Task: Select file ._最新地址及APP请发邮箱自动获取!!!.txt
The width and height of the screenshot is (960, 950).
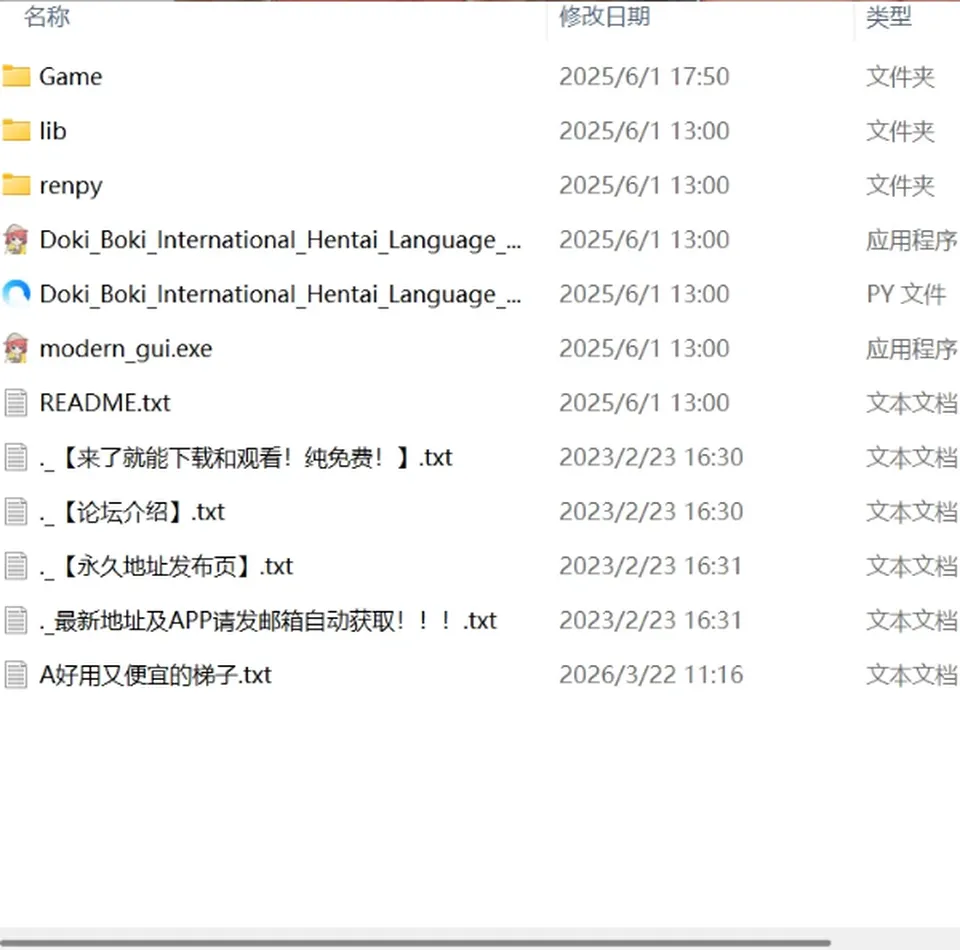Action: [268, 621]
